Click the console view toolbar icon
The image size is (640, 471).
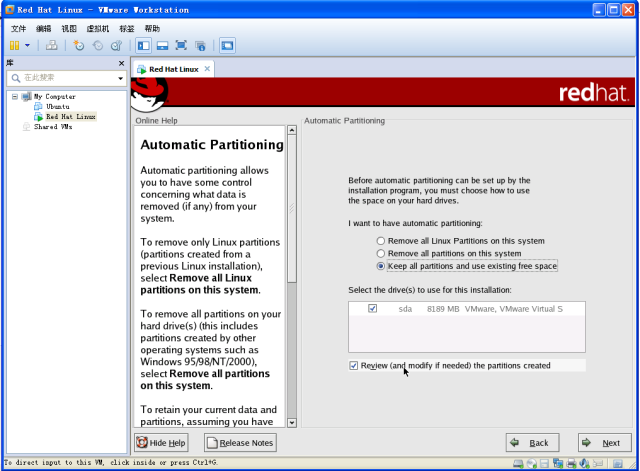click(227, 45)
